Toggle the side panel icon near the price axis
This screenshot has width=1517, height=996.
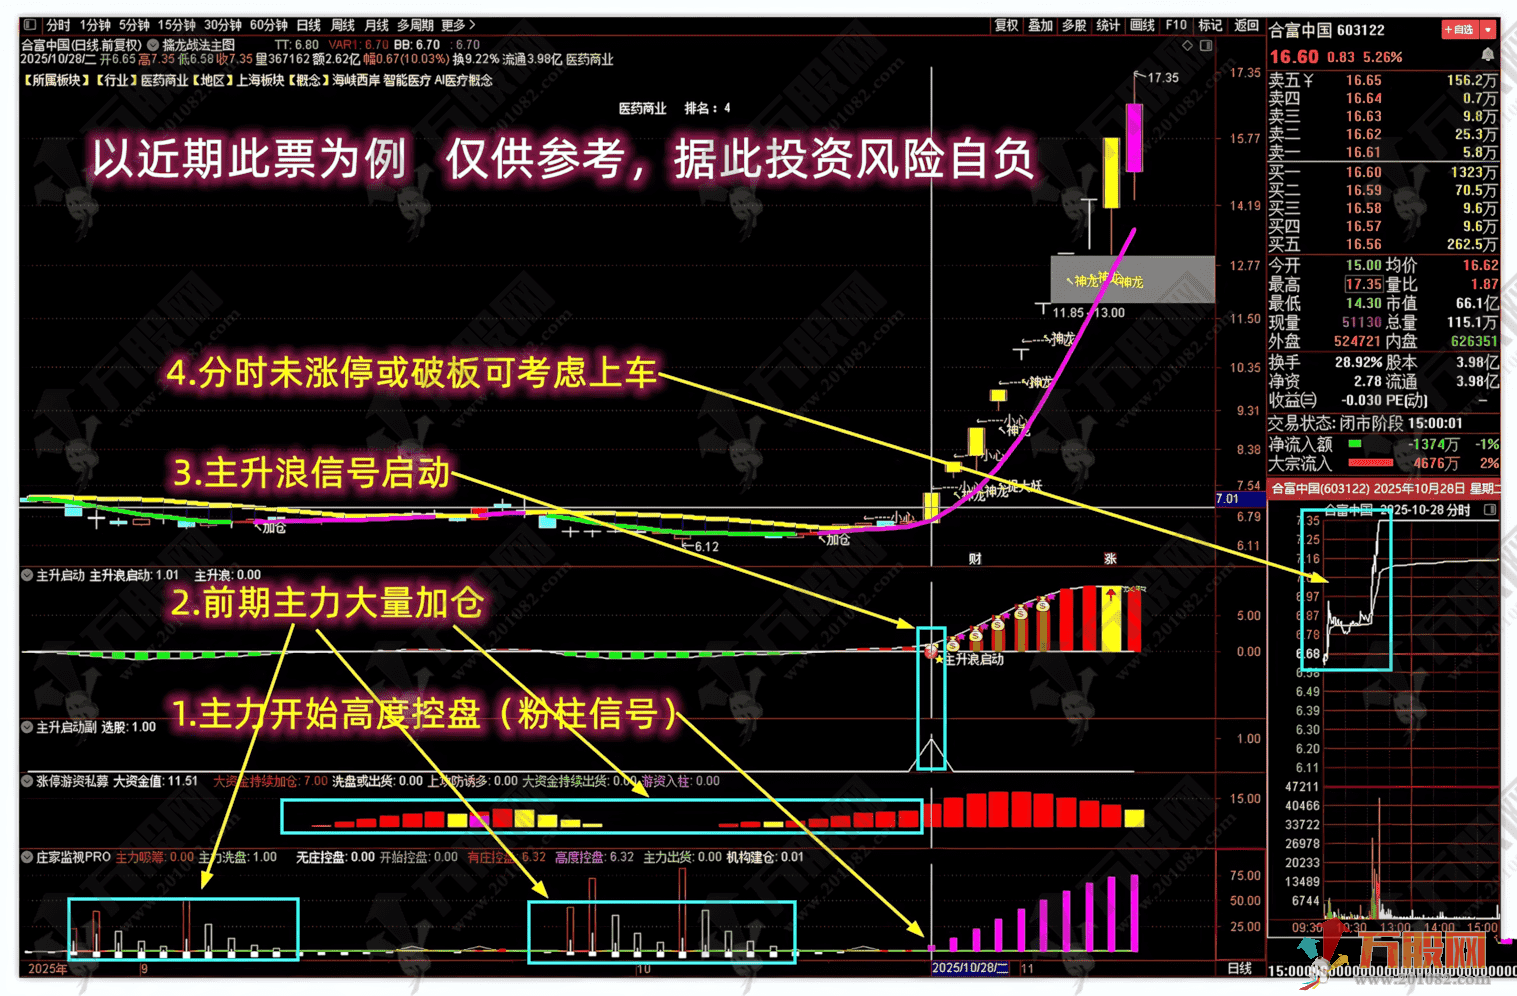click(1206, 46)
